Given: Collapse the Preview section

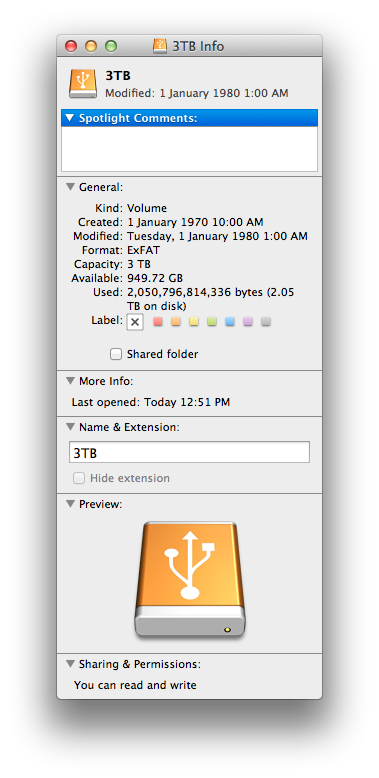Looking at the screenshot, I should (70, 504).
